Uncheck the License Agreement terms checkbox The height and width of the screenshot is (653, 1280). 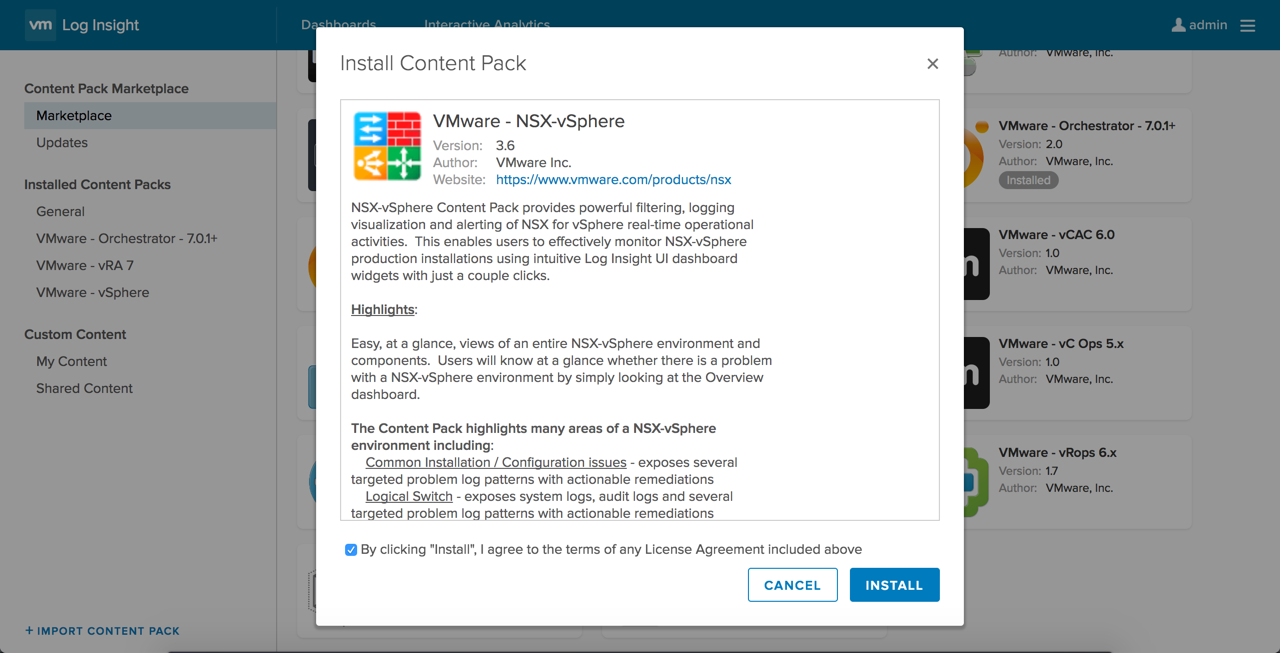(351, 550)
